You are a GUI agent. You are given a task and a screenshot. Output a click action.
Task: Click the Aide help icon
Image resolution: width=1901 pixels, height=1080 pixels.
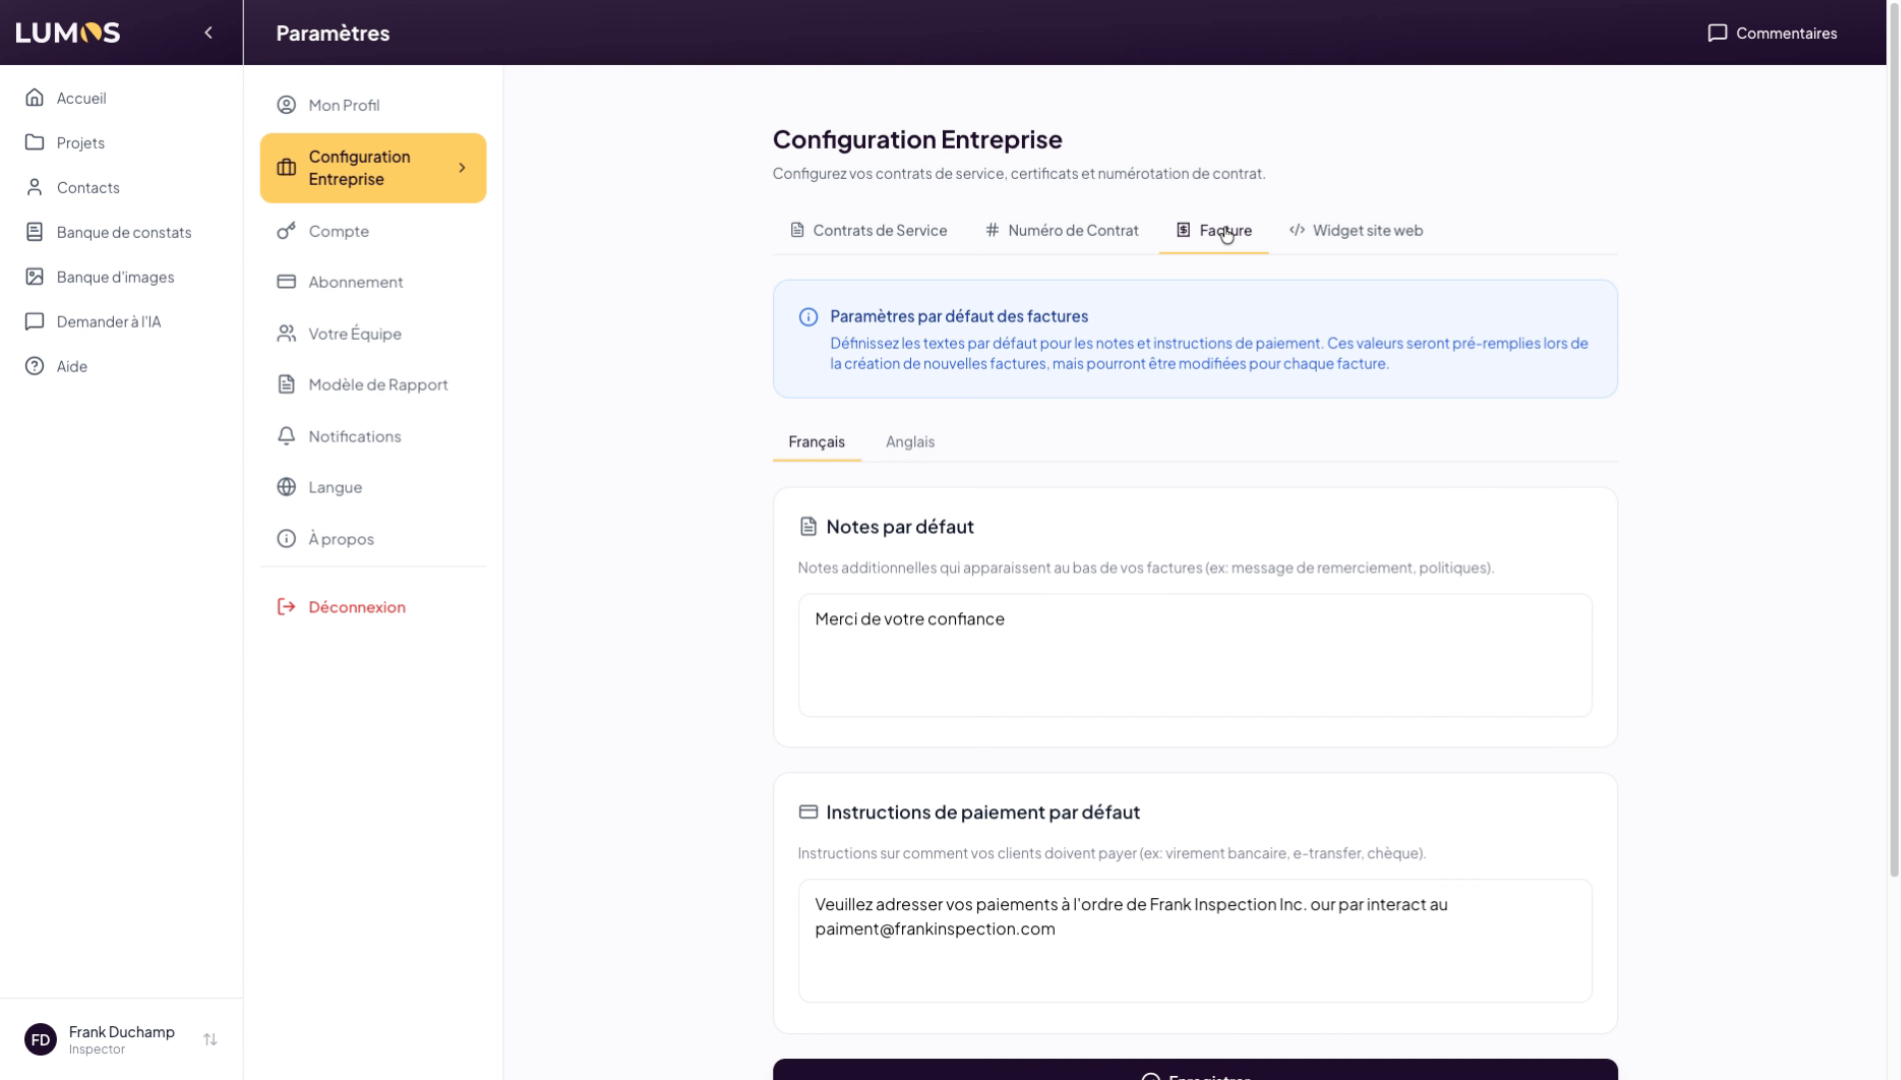[35, 366]
